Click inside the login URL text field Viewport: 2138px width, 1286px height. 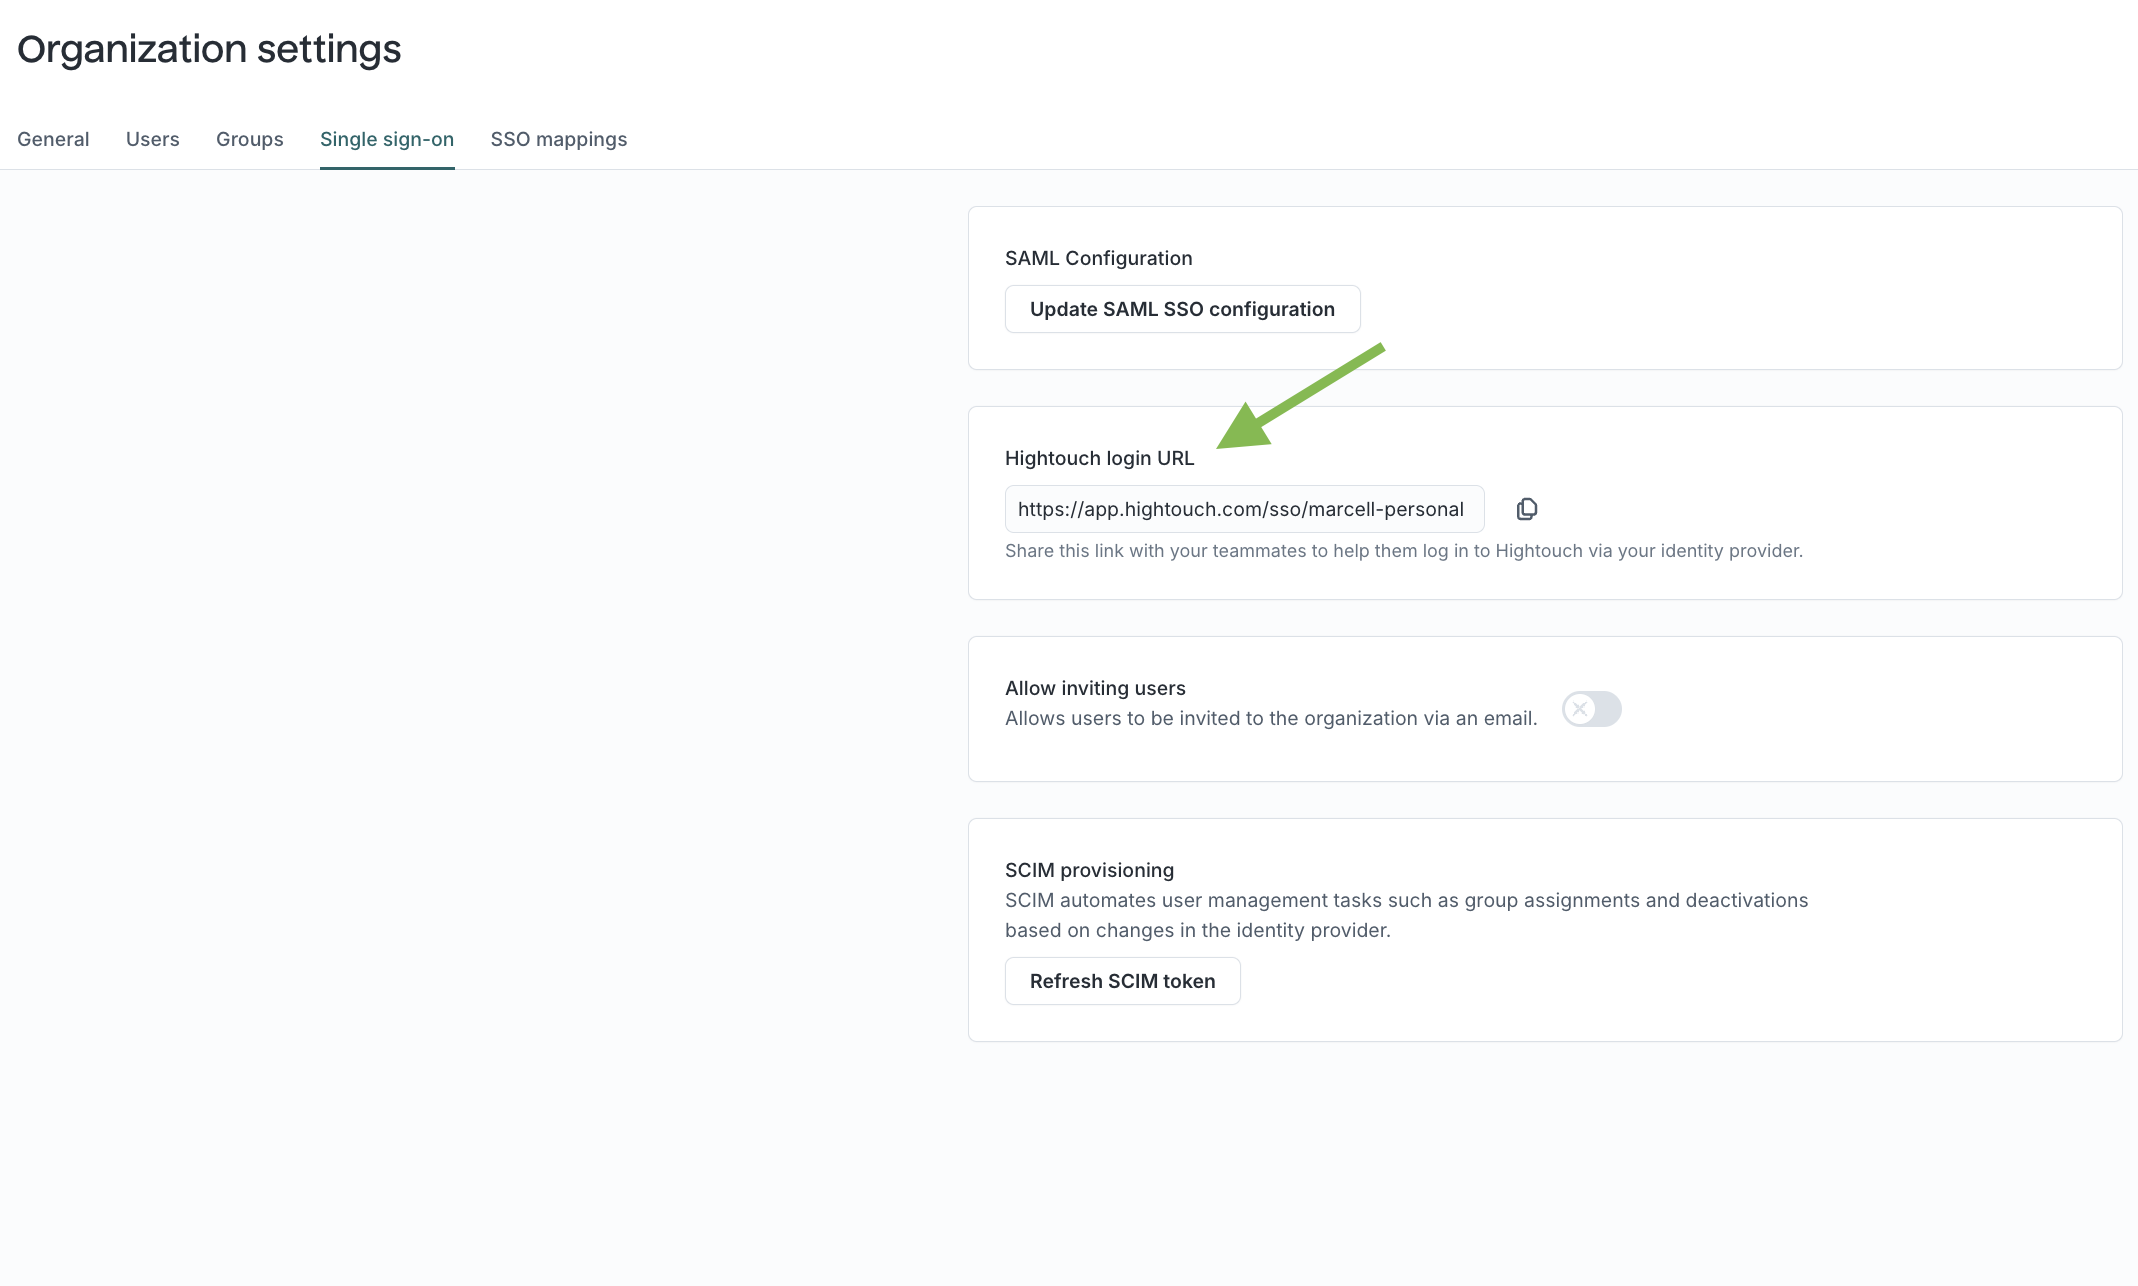pyautogui.click(x=1243, y=509)
